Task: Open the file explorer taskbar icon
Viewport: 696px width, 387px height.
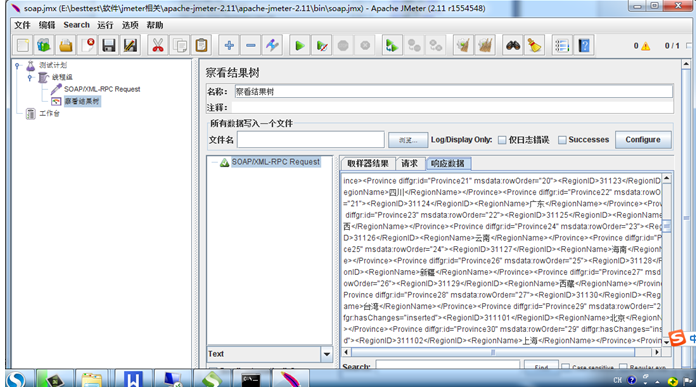Action: coord(91,379)
